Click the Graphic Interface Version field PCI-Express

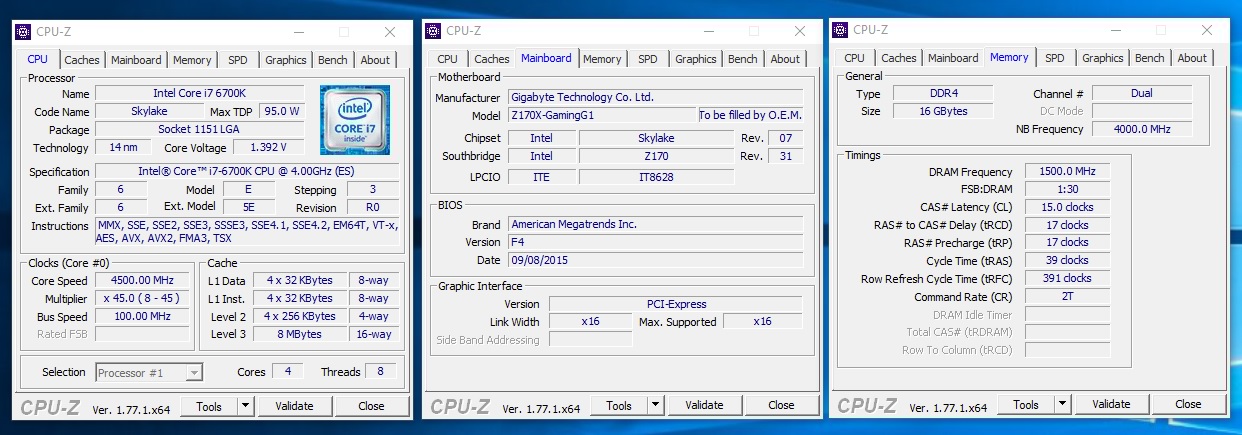676,304
